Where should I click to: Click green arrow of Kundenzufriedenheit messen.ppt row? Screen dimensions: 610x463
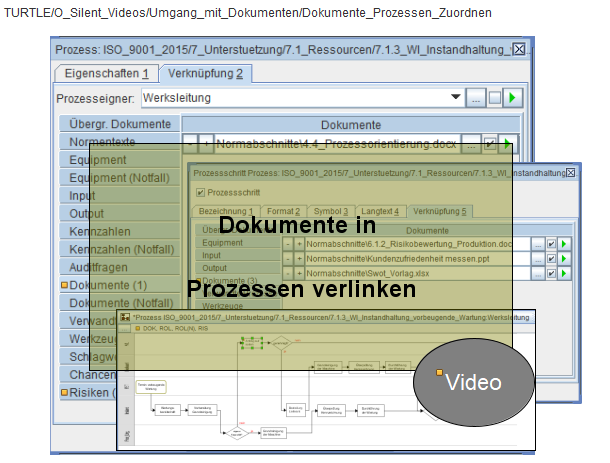click(564, 259)
